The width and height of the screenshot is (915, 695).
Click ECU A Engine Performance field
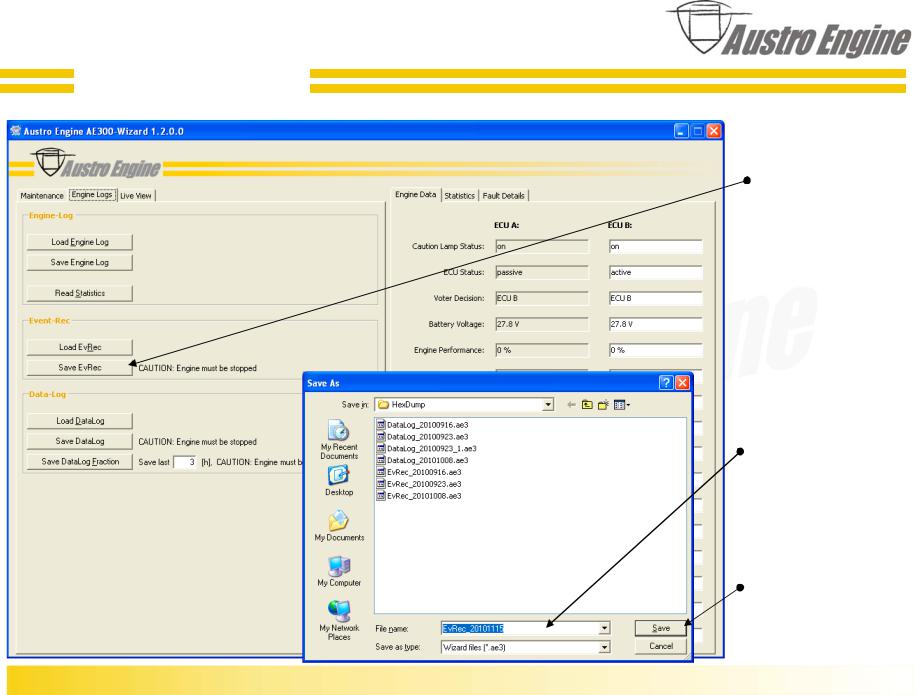(x=542, y=350)
